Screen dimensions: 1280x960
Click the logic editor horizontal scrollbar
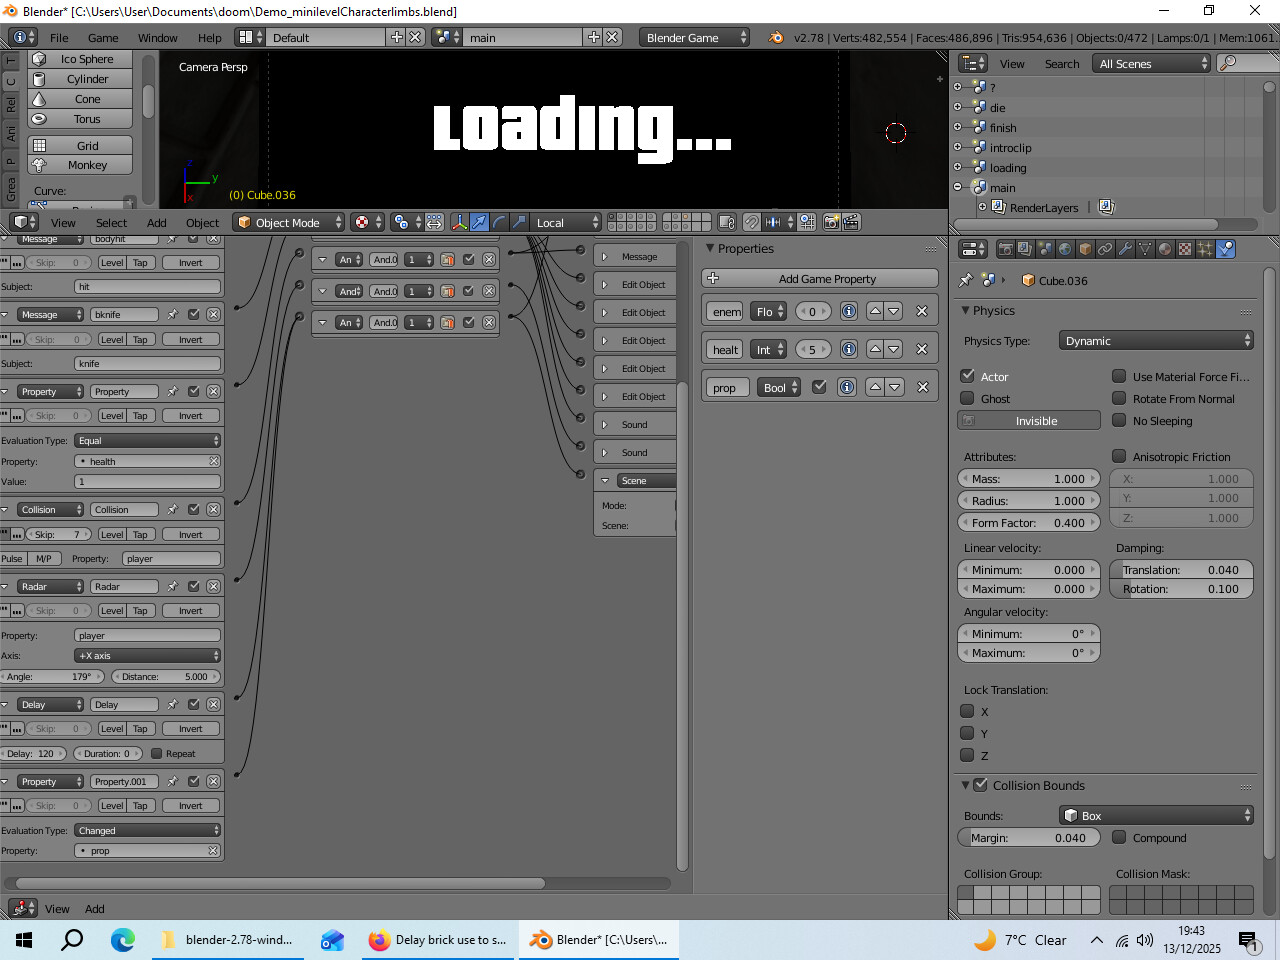pyautogui.click(x=280, y=883)
